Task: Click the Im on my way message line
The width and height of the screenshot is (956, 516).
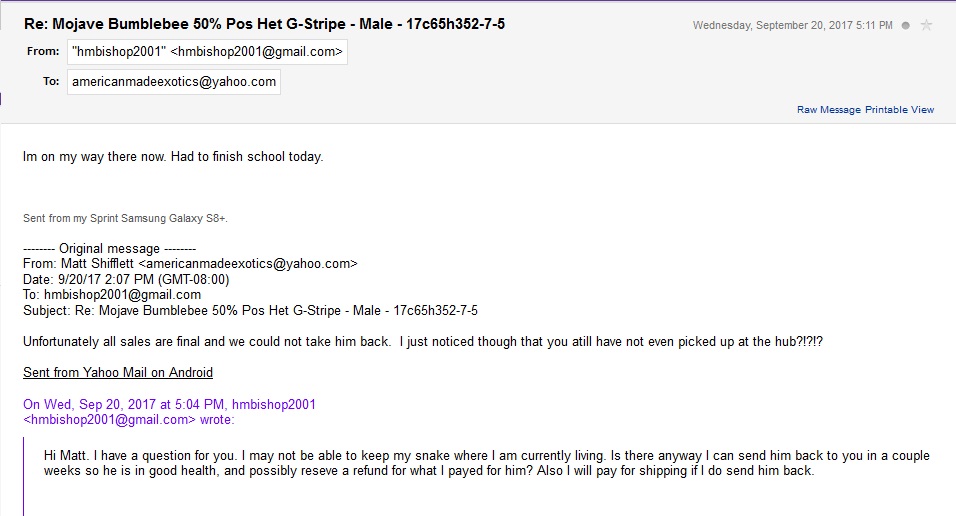Action: pos(173,157)
